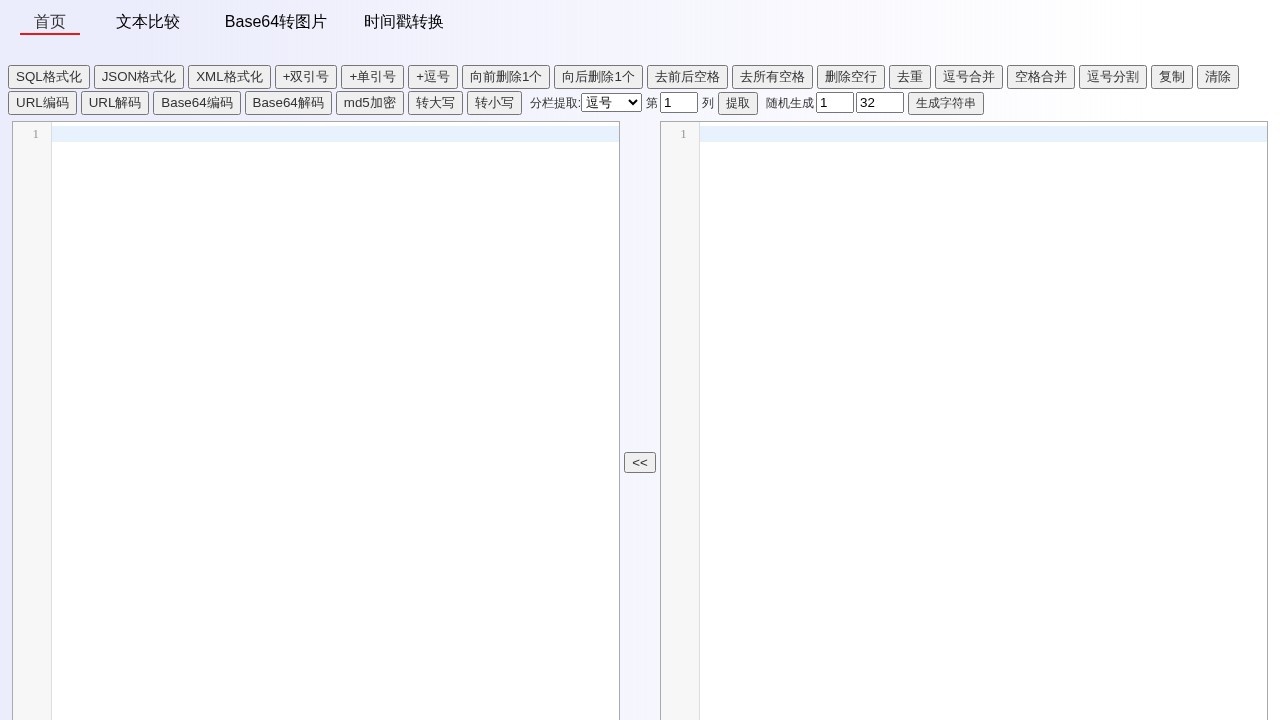Click the SQL格式化 button
This screenshot has width=1280, height=720.
coord(49,77)
